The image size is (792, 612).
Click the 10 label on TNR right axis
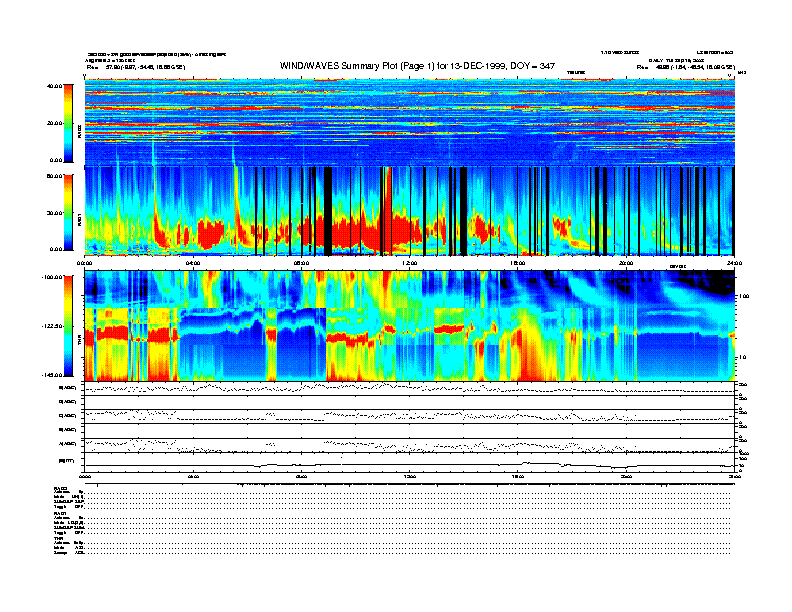744,357
